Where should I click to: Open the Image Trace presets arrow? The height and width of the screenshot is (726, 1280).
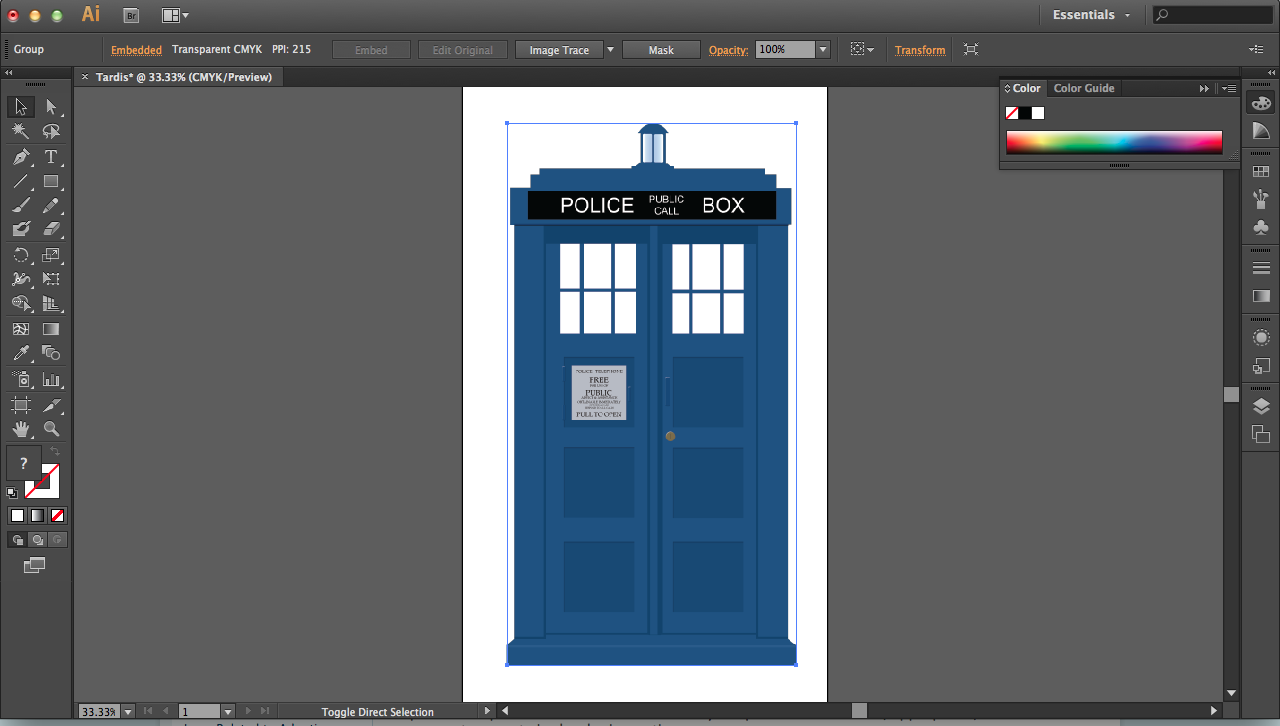click(x=610, y=50)
